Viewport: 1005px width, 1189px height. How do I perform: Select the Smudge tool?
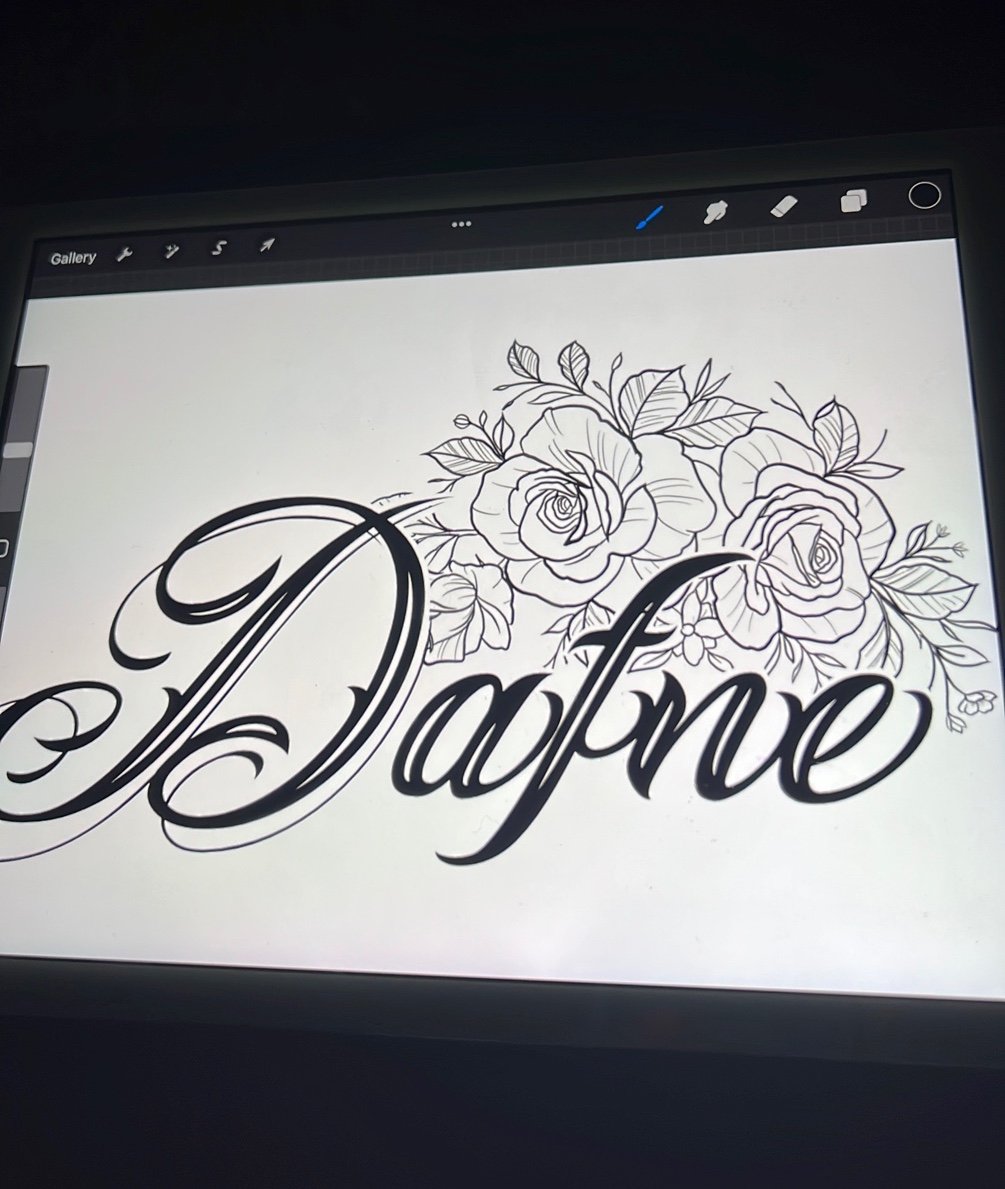[714, 212]
